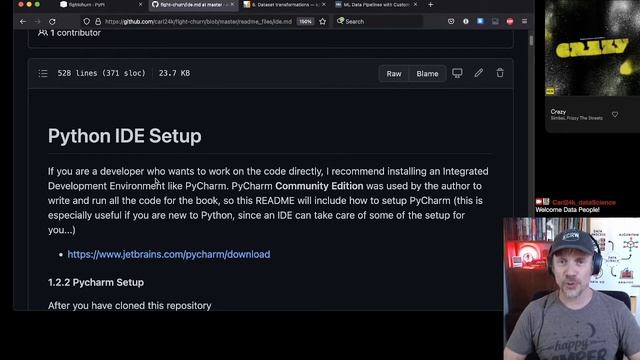Go back to the previous page
The image size is (640, 360).
pos(23,22)
